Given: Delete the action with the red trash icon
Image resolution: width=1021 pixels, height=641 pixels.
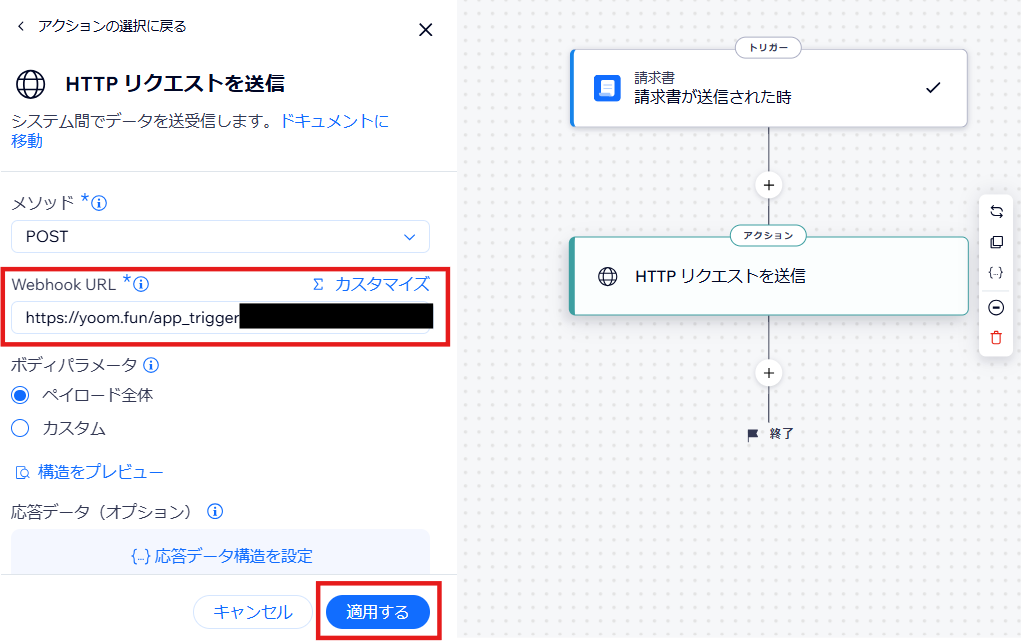Looking at the screenshot, I should (996, 338).
